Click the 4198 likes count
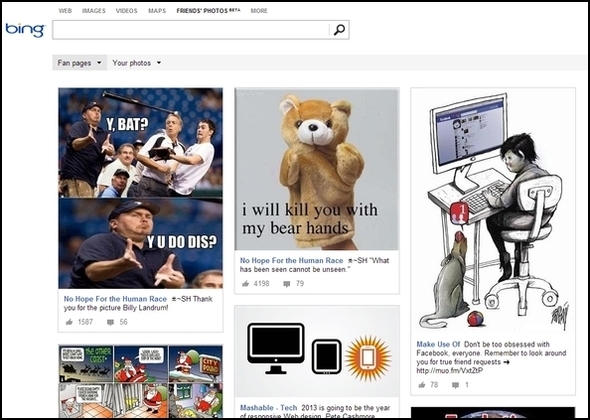 pos(262,284)
